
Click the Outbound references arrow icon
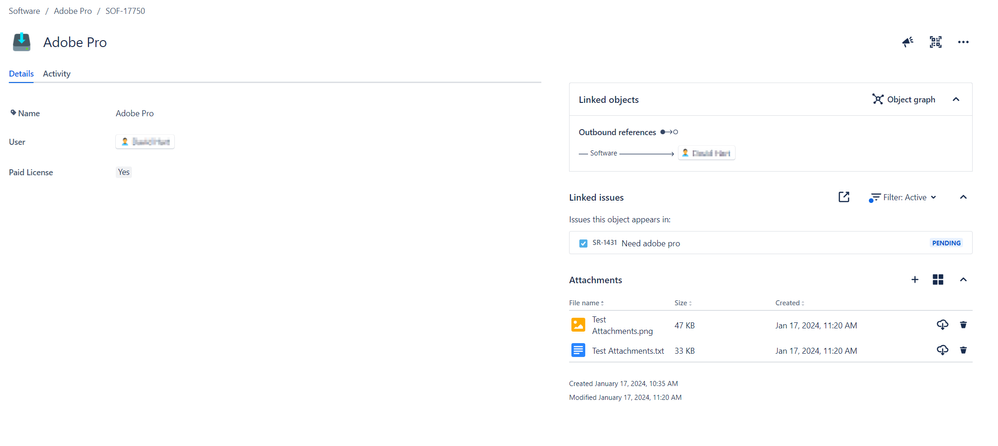coord(669,132)
